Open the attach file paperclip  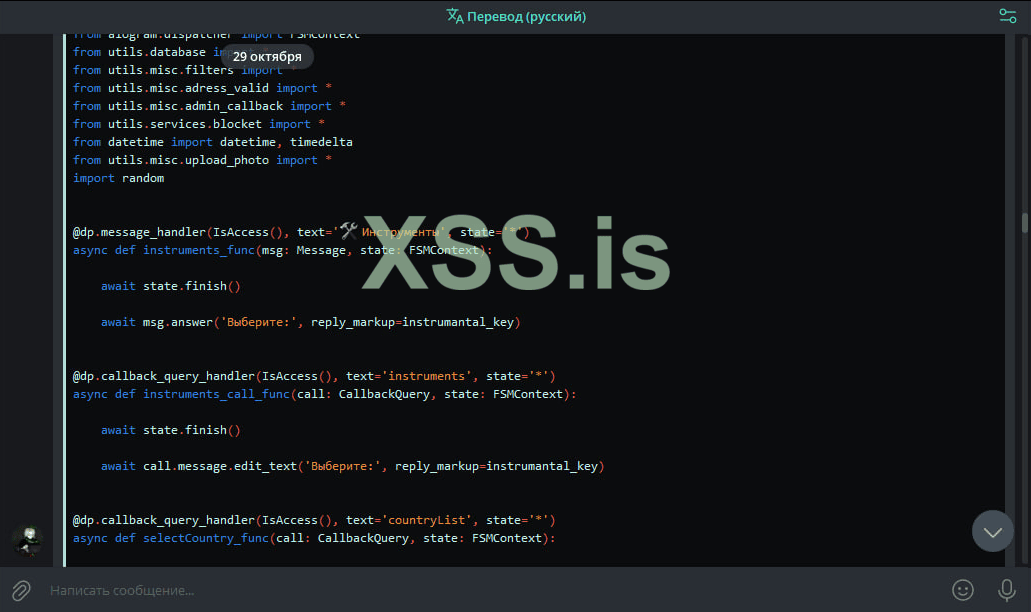pyautogui.click(x=21, y=590)
